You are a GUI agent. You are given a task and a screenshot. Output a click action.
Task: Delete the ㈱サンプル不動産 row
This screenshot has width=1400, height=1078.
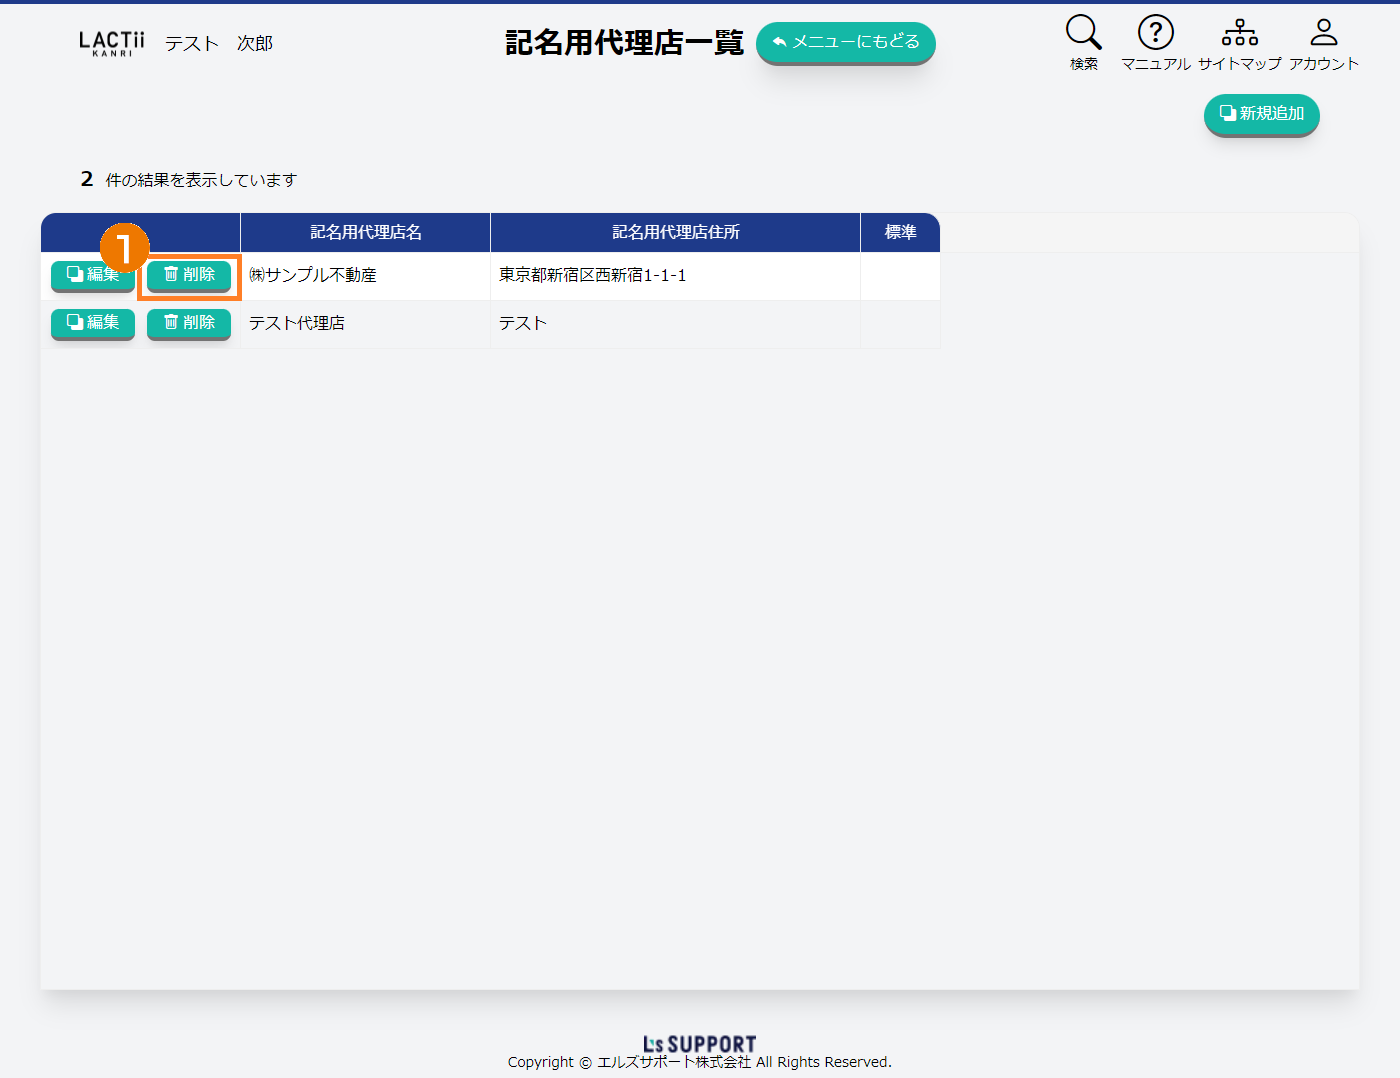189,275
